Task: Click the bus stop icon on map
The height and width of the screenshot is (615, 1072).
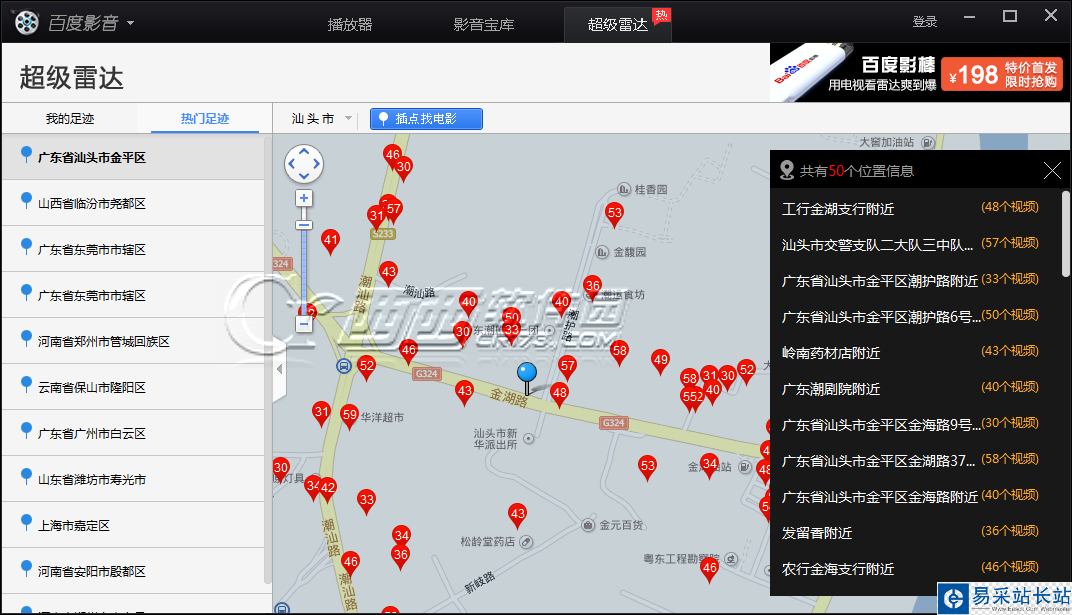Action: [344, 366]
